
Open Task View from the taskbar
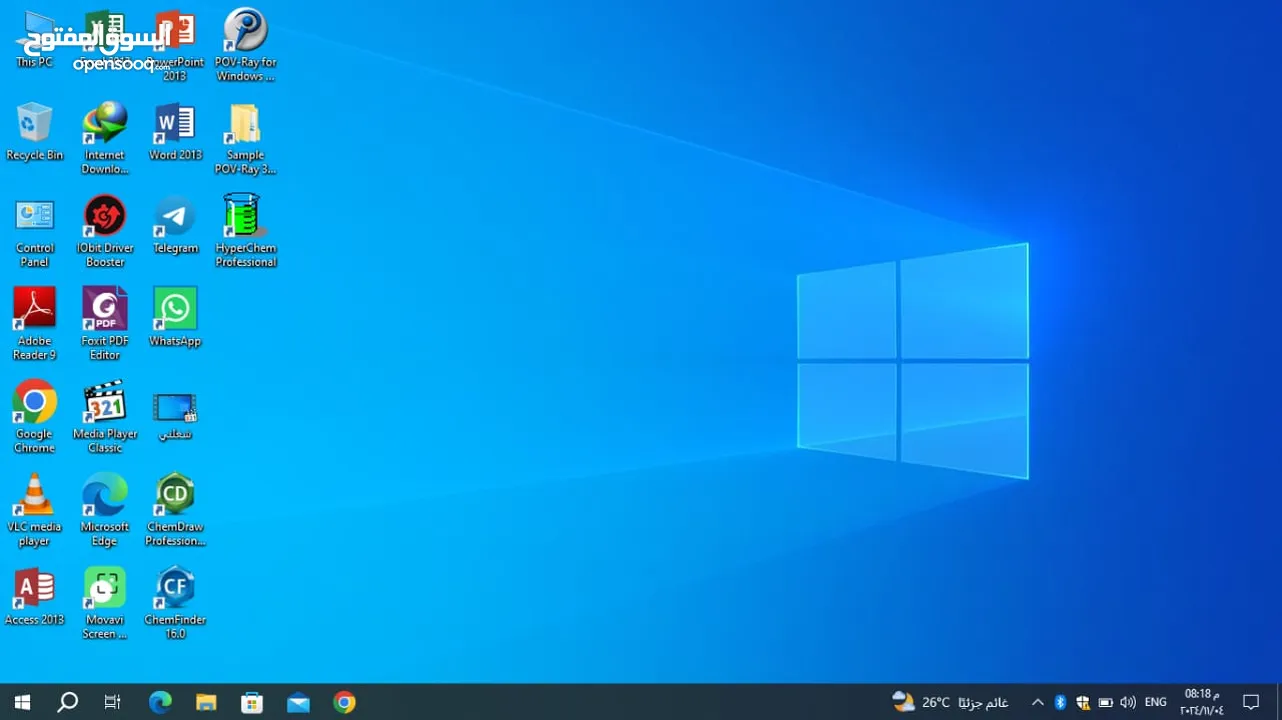pyautogui.click(x=113, y=702)
